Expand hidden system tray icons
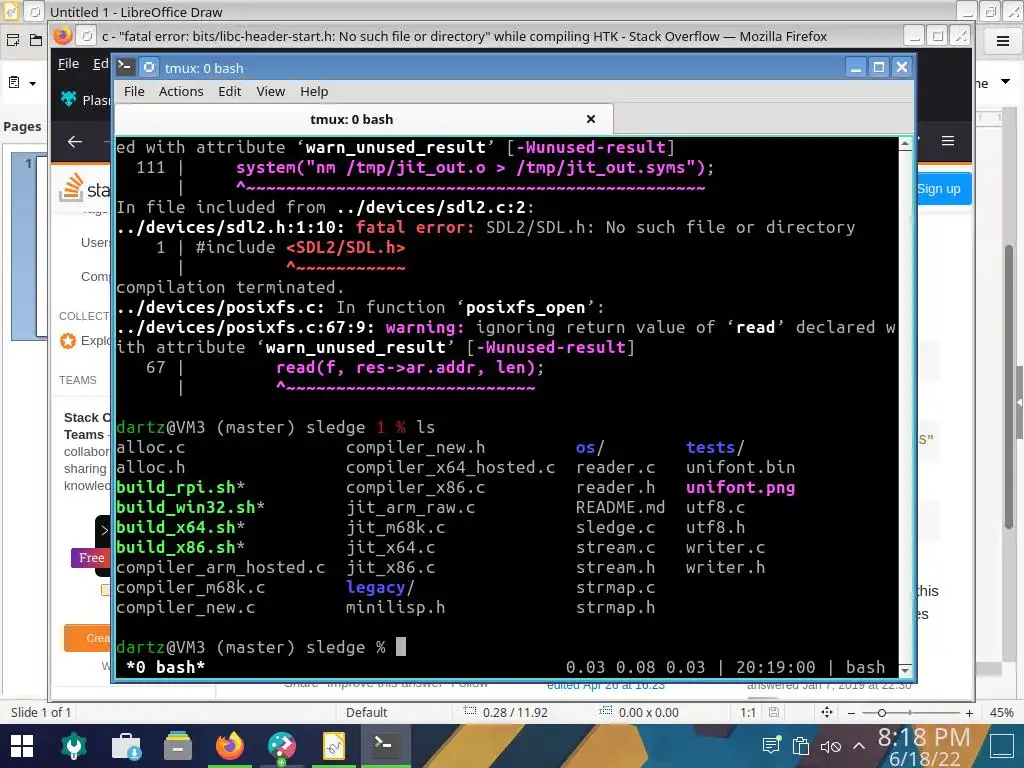 coord(859,746)
